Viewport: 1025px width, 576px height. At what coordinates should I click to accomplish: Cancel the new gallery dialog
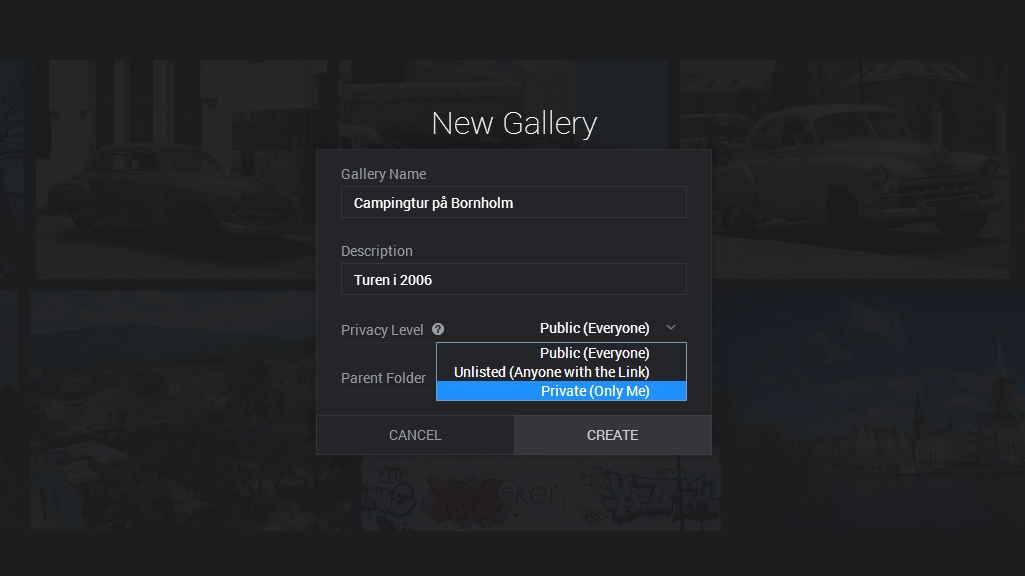(415, 435)
